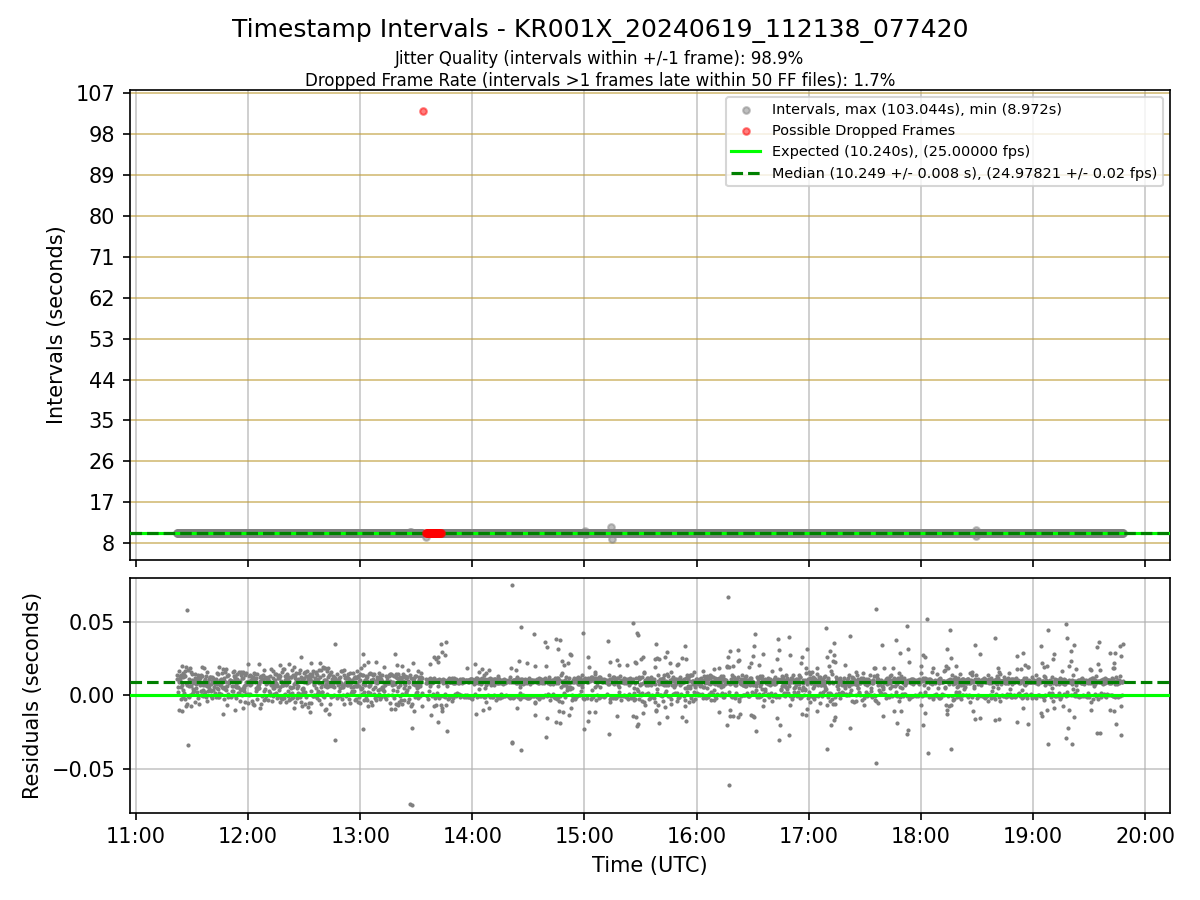1200x900 pixels.
Task: Click the y-axis tick label "98"
Action: click(x=104, y=134)
